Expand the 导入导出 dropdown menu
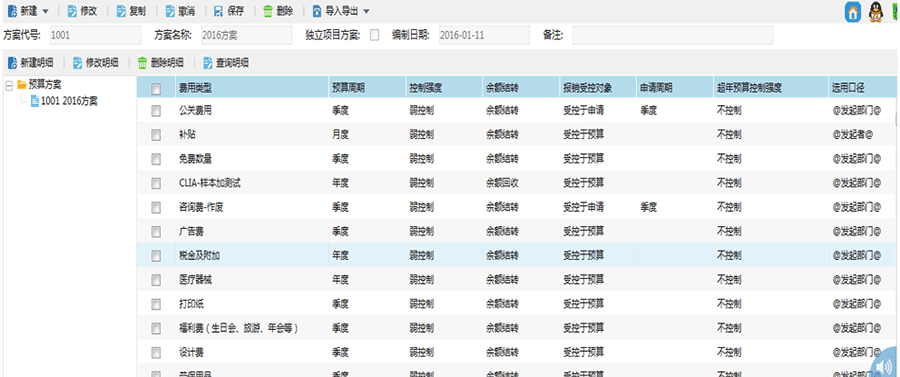 (366, 11)
